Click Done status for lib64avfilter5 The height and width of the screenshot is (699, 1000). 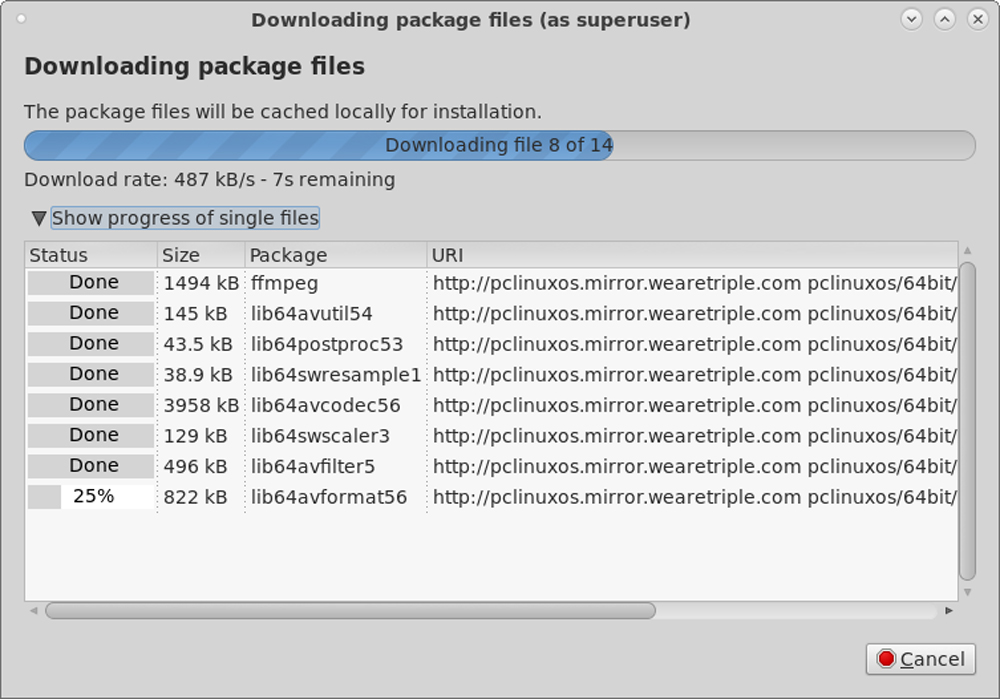click(91, 466)
